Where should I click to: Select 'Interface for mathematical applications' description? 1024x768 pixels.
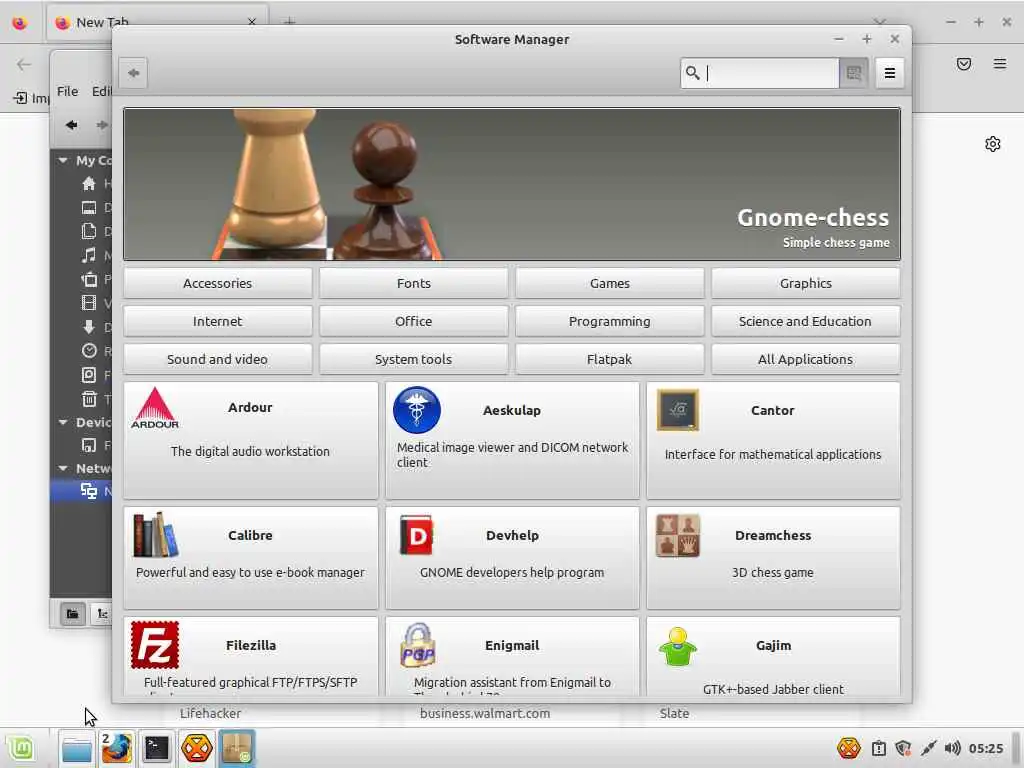coord(773,455)
